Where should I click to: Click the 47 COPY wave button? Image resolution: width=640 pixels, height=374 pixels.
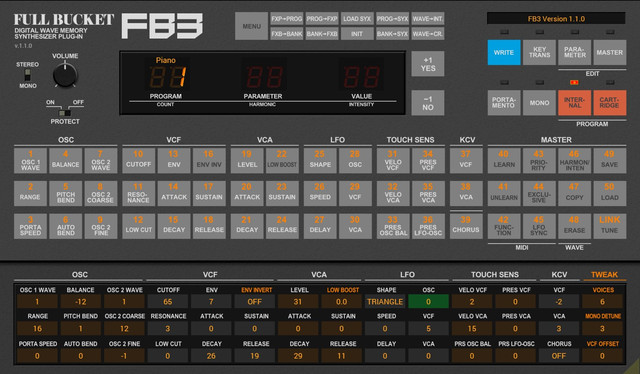coord(575,193)
